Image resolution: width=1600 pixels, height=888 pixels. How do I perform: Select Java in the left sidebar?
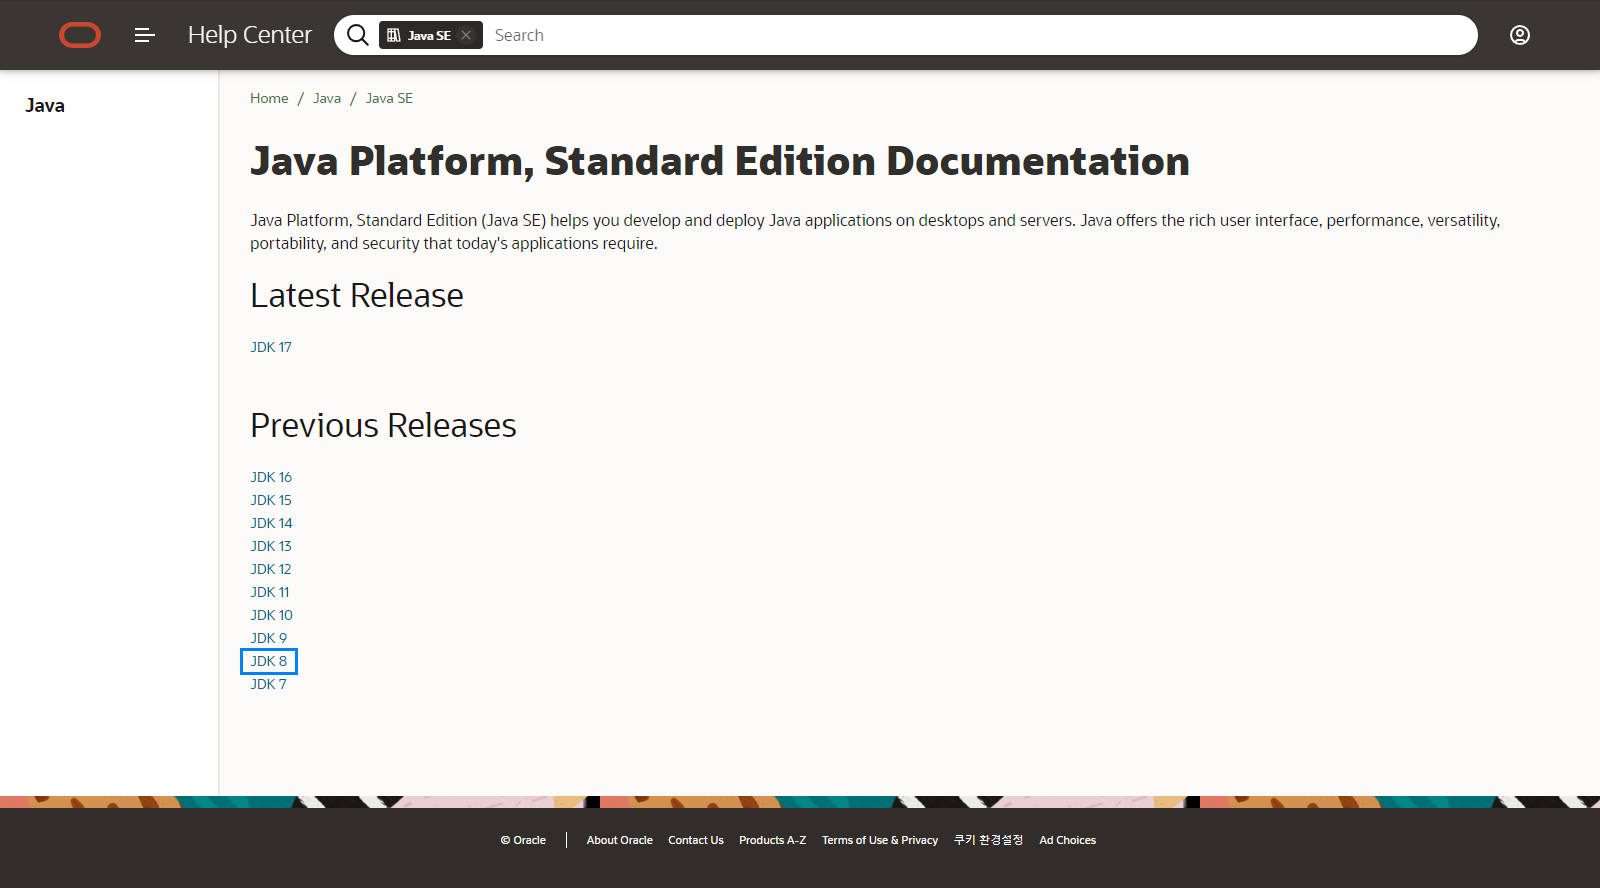[x=45, y=105]
